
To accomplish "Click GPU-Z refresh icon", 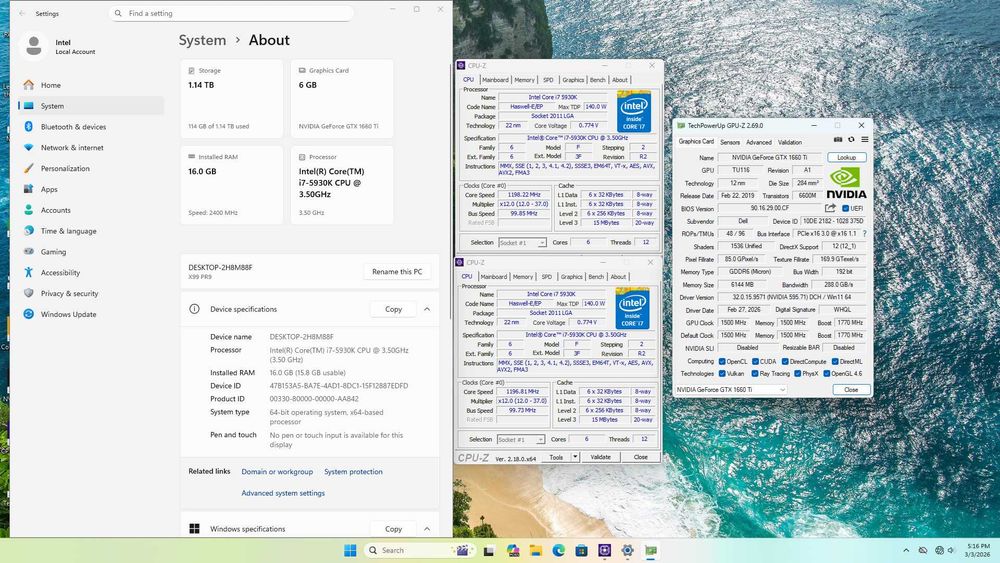I will 851,140.
